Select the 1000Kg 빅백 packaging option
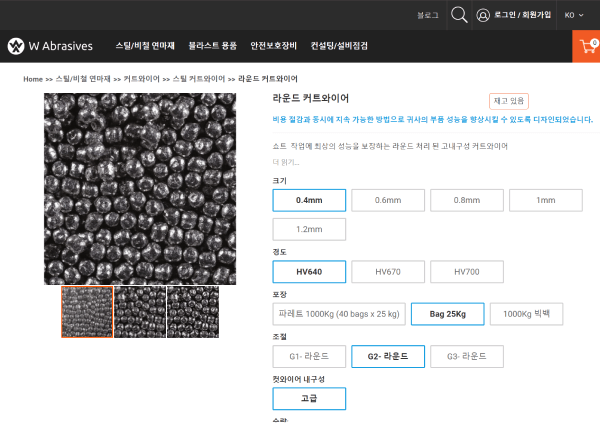Image resolution: width=600 pixels, height=423 pixels. click(x=526, y=314)
